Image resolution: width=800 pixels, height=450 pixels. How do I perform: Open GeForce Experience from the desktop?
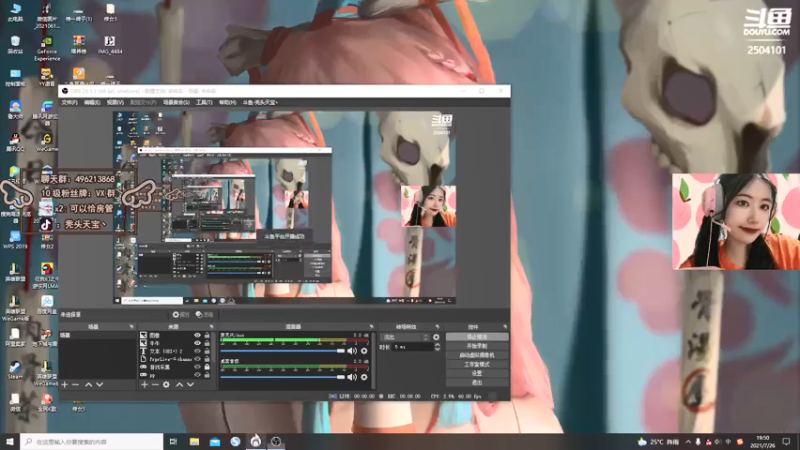click(x=47, y=48)
